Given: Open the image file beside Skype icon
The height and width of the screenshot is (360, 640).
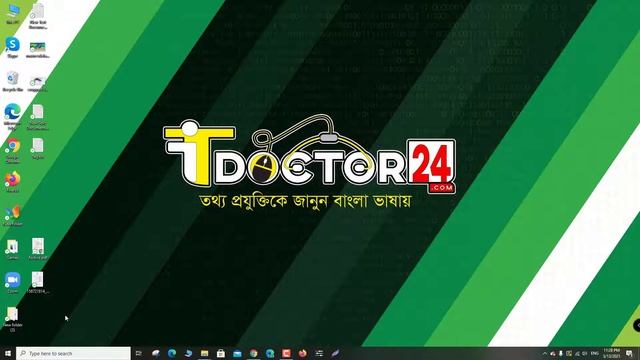Looking at the screenshot, I should (38, 49).
